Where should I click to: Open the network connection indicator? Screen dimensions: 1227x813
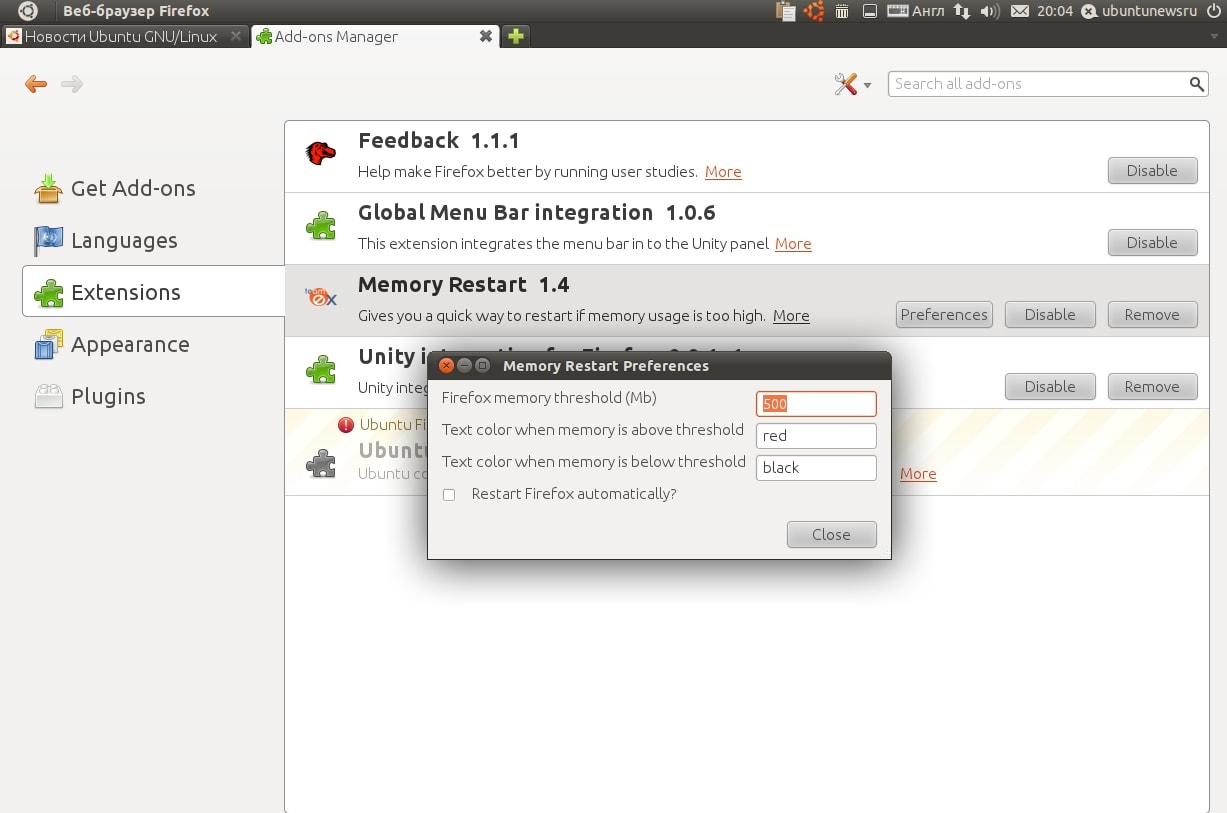[x=962, y=11]
